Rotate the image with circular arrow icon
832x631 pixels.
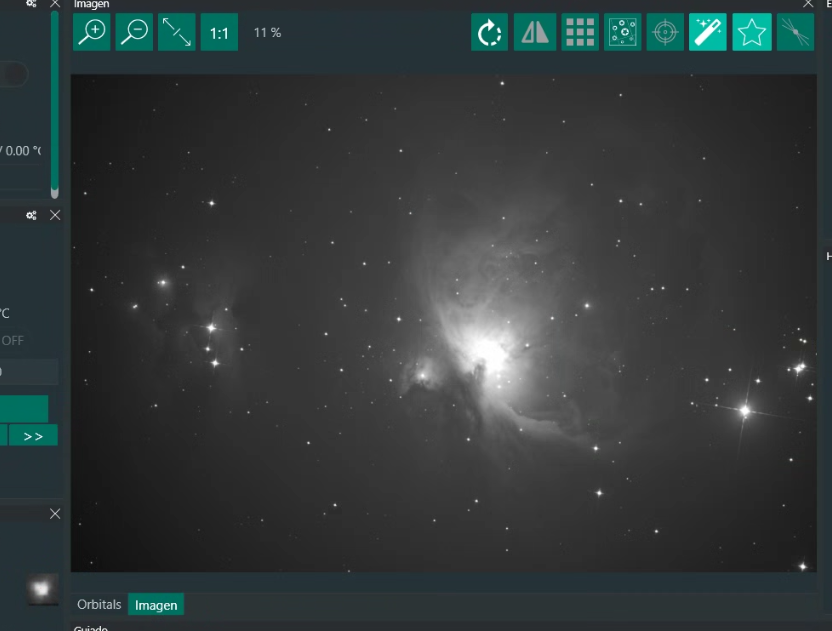coord(489,32)
